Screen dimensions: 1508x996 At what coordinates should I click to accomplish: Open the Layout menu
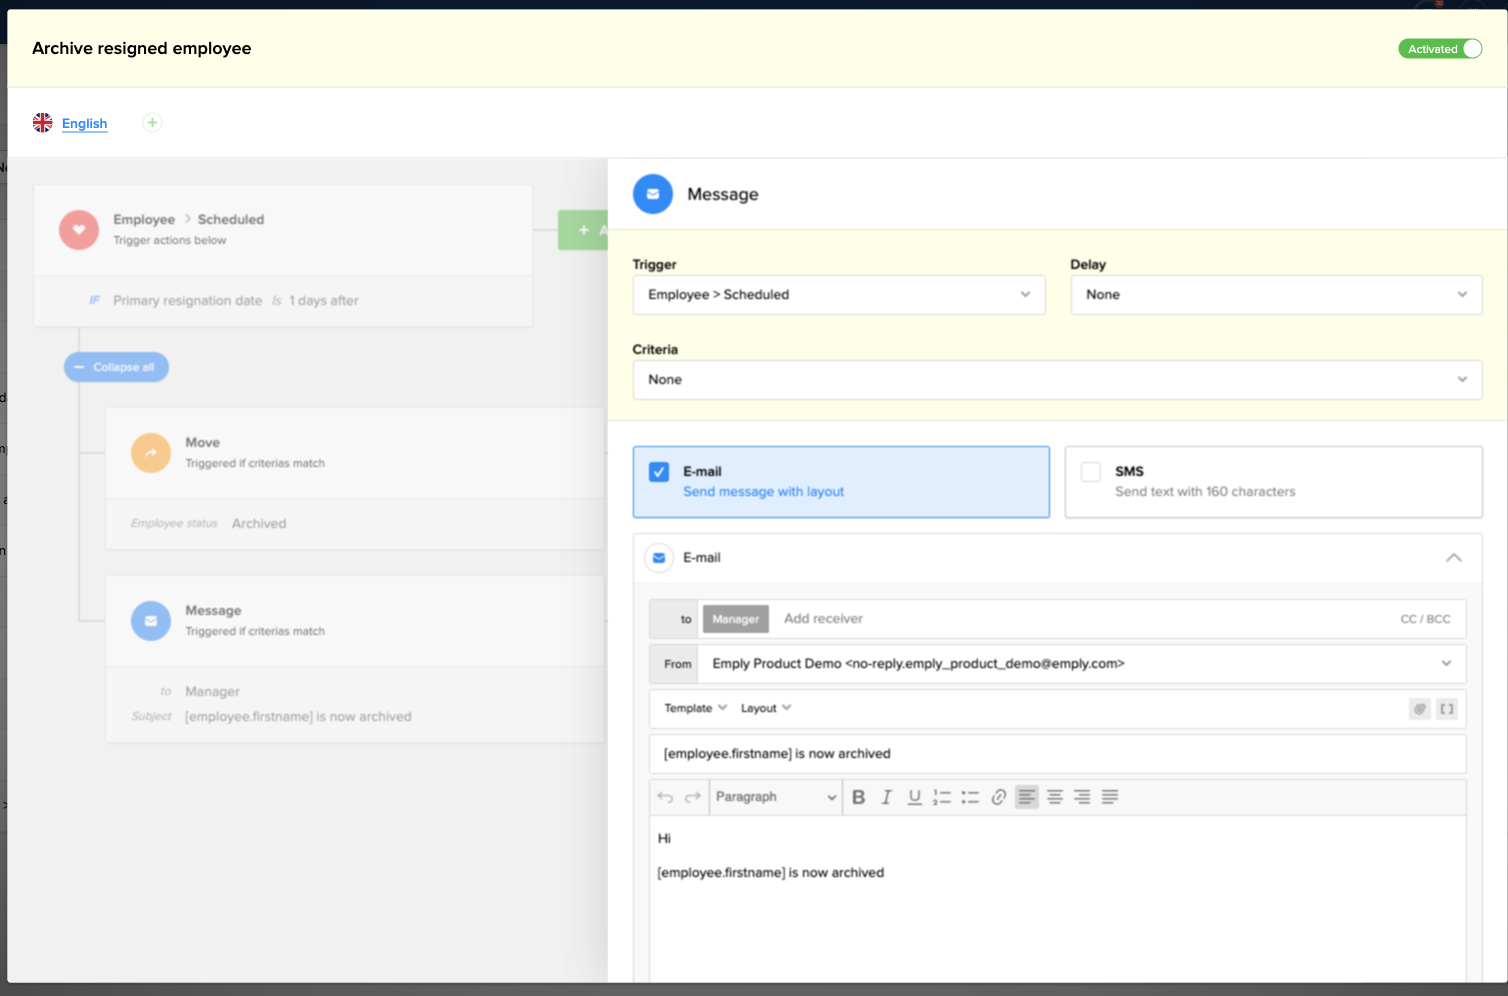pyautogui.click(x=765, y=708)
